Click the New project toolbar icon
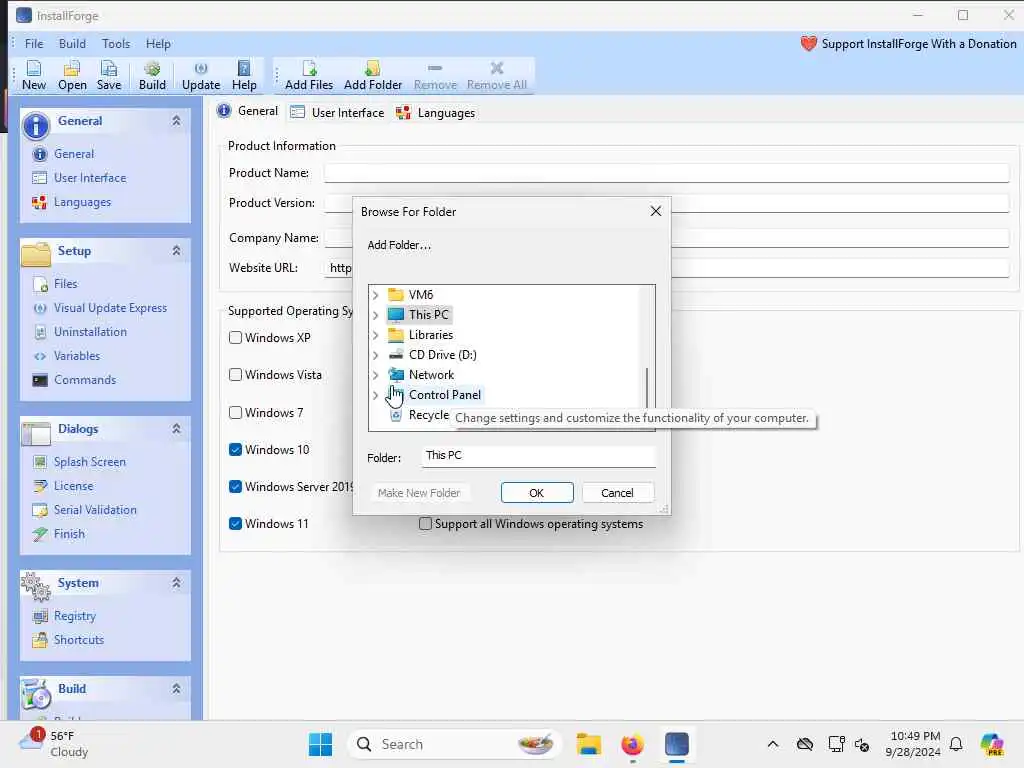 pyautogui.click(x=33, y=75)
